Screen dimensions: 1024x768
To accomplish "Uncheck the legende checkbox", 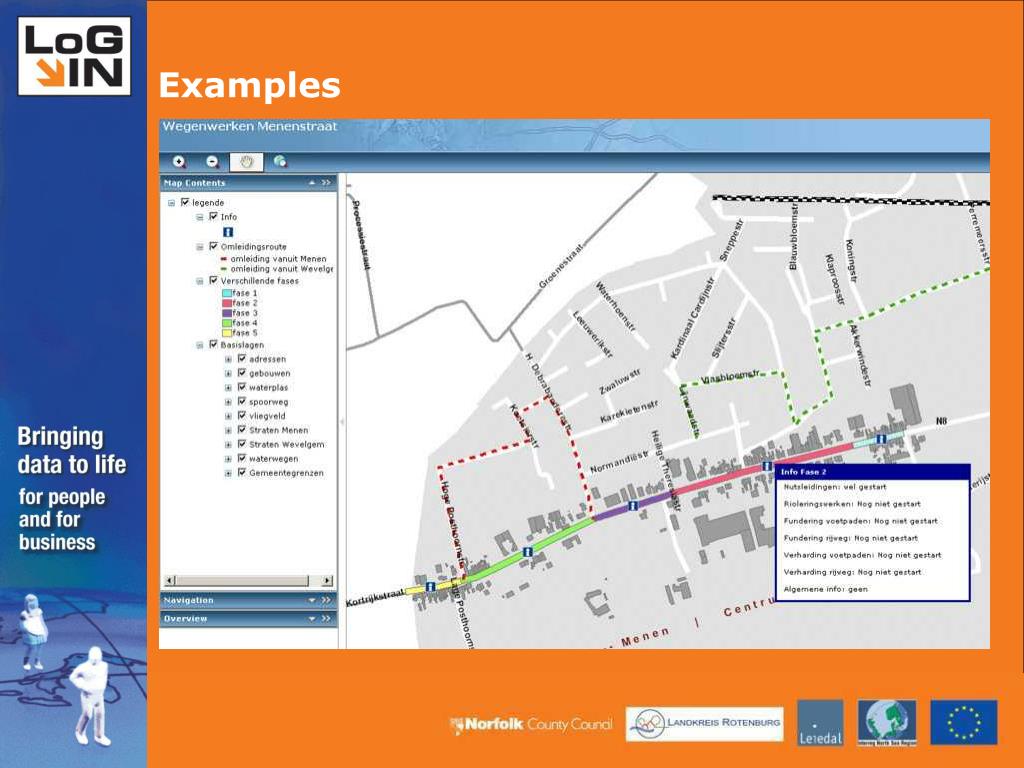I will click(x=185, y=202).
